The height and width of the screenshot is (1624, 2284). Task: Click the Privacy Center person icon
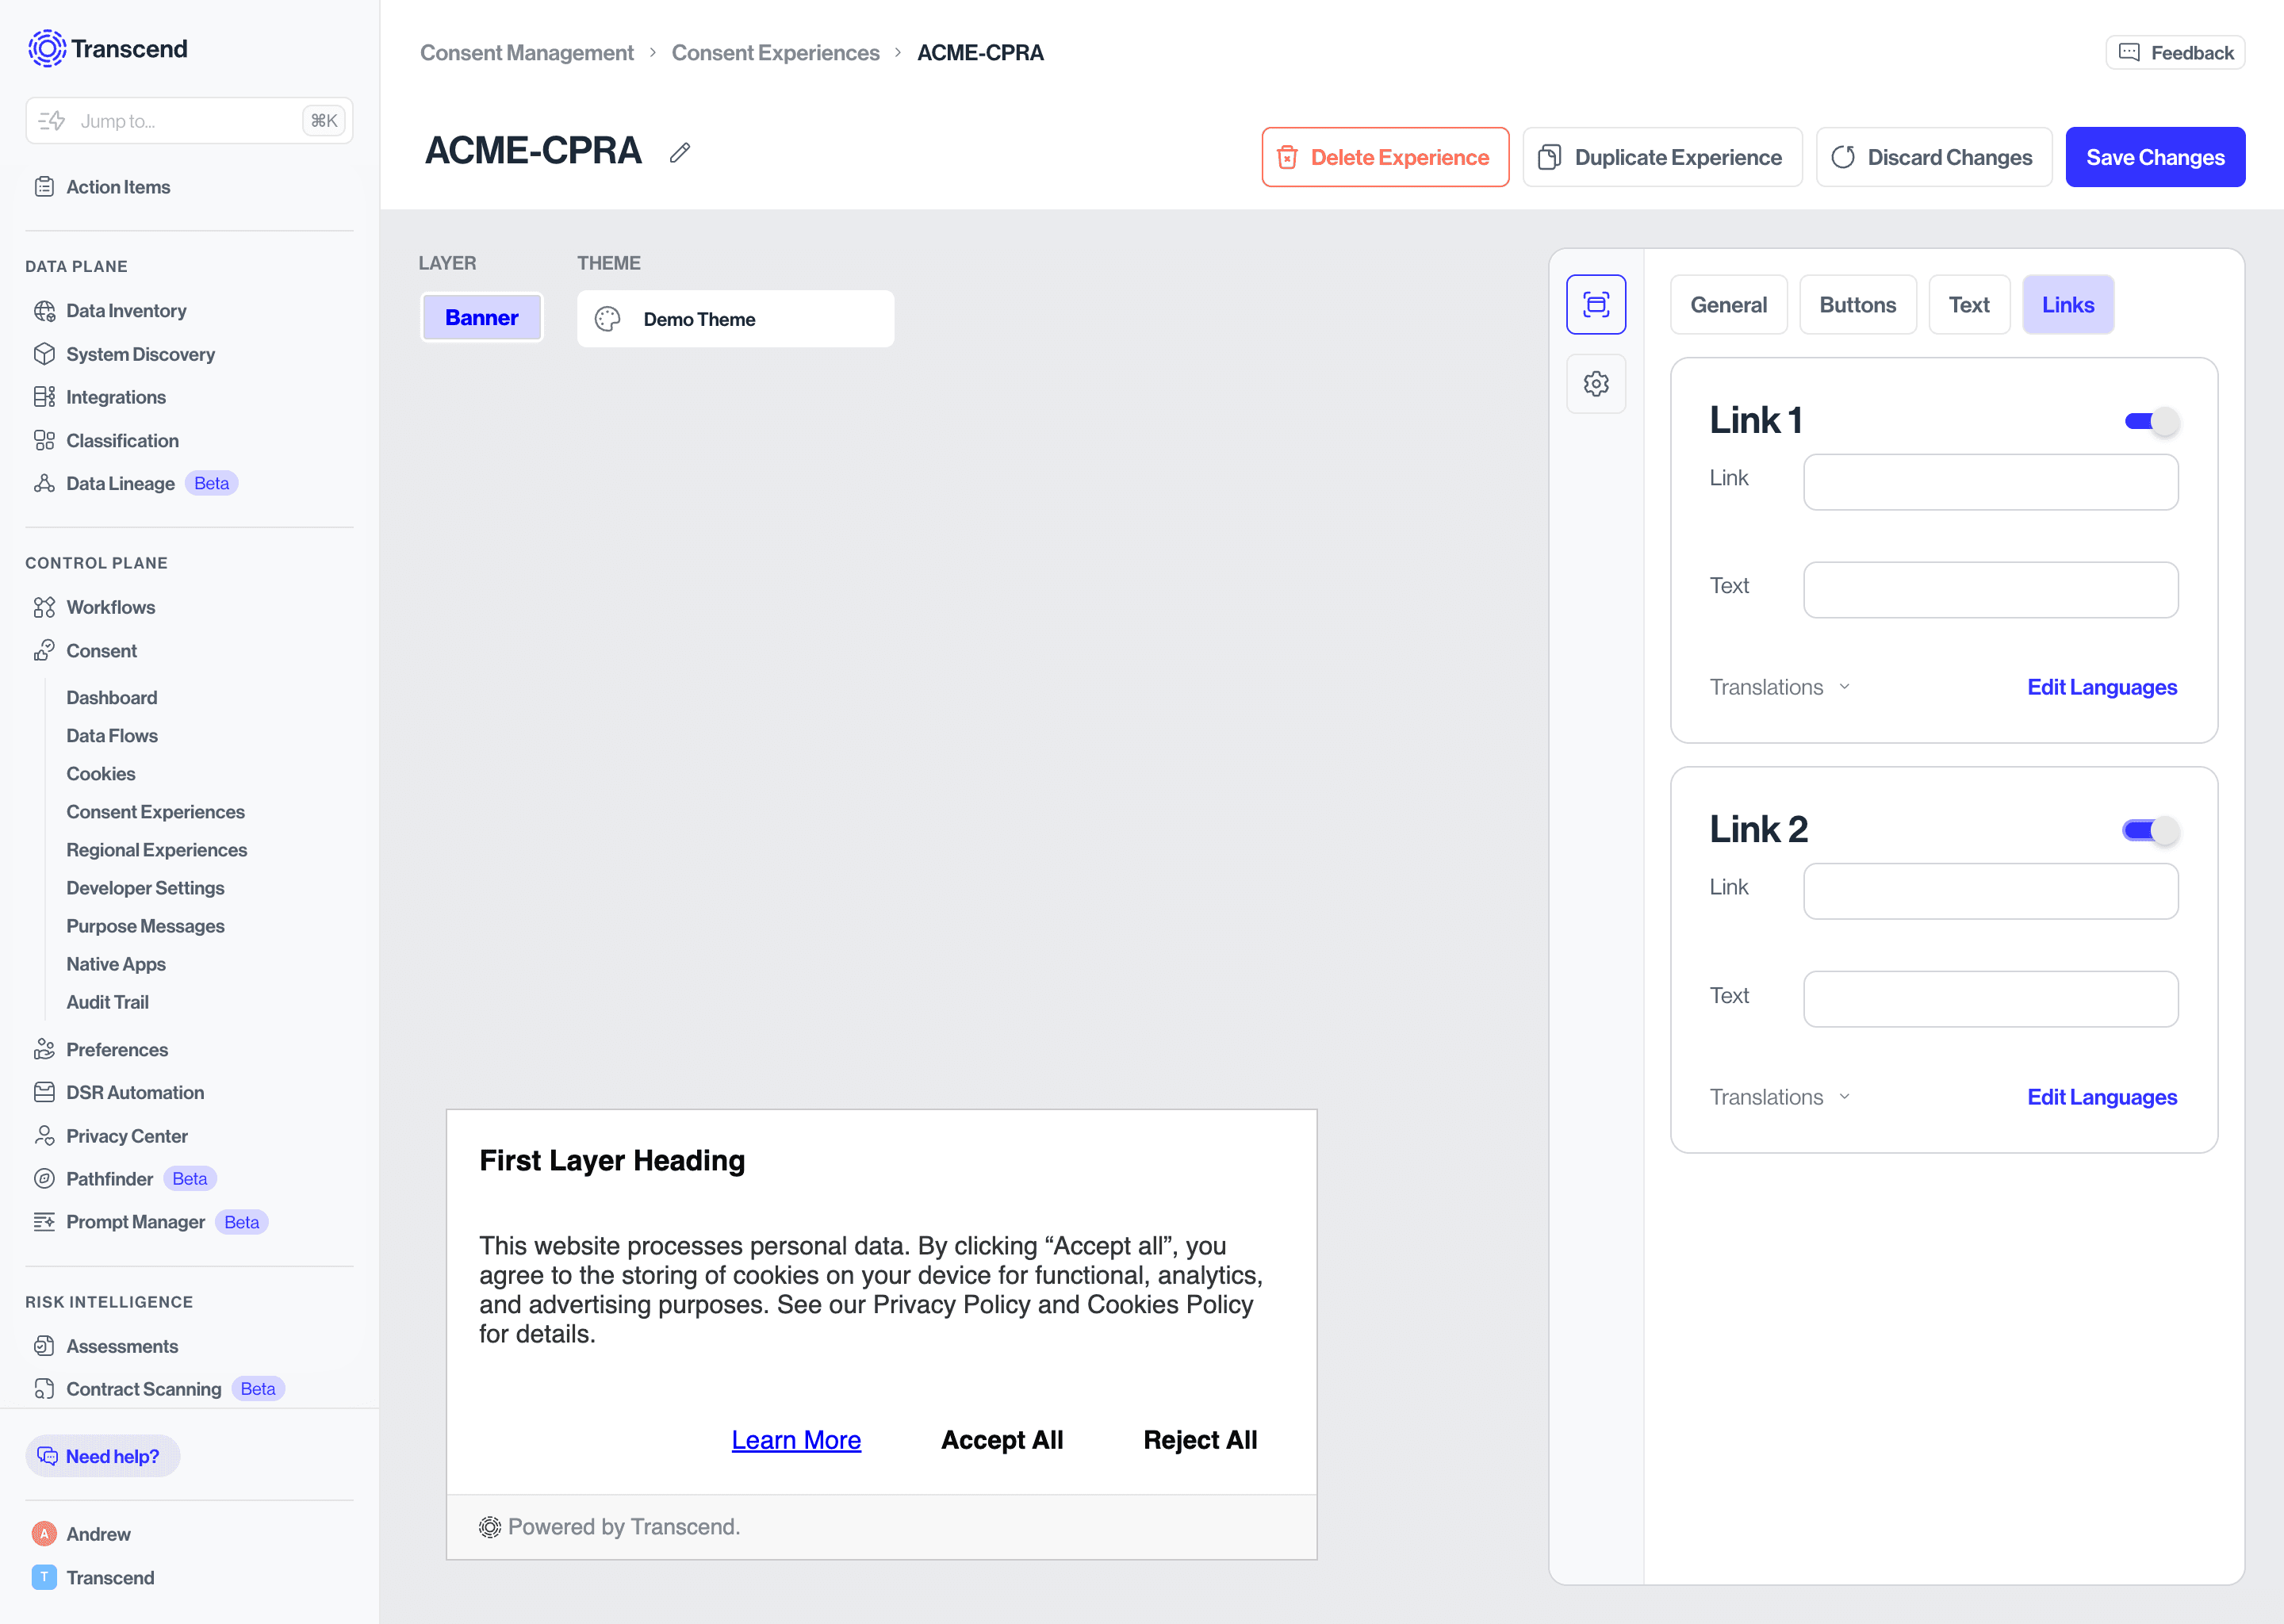click(x=44, y=1136)
